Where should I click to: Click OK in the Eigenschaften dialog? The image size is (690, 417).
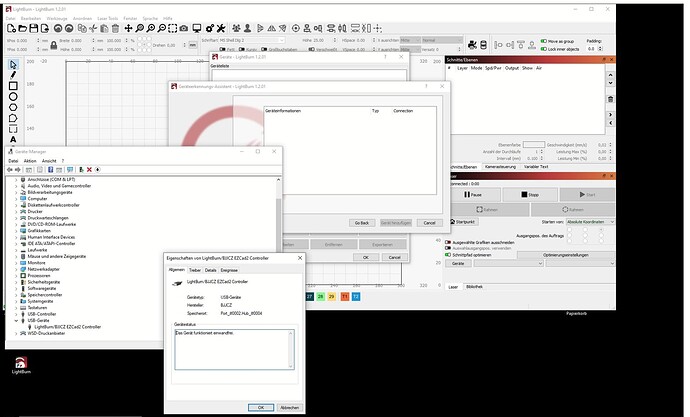coord(261,408)
